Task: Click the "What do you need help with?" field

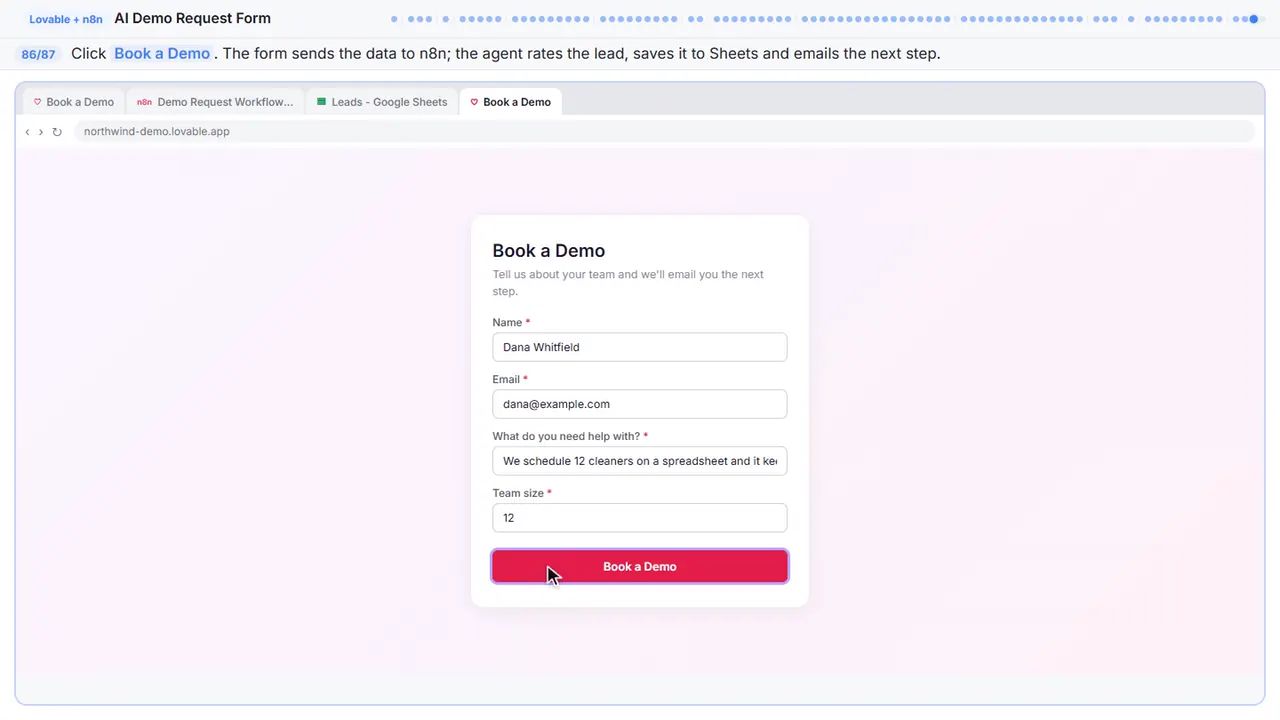Action: tap(640, 461)
